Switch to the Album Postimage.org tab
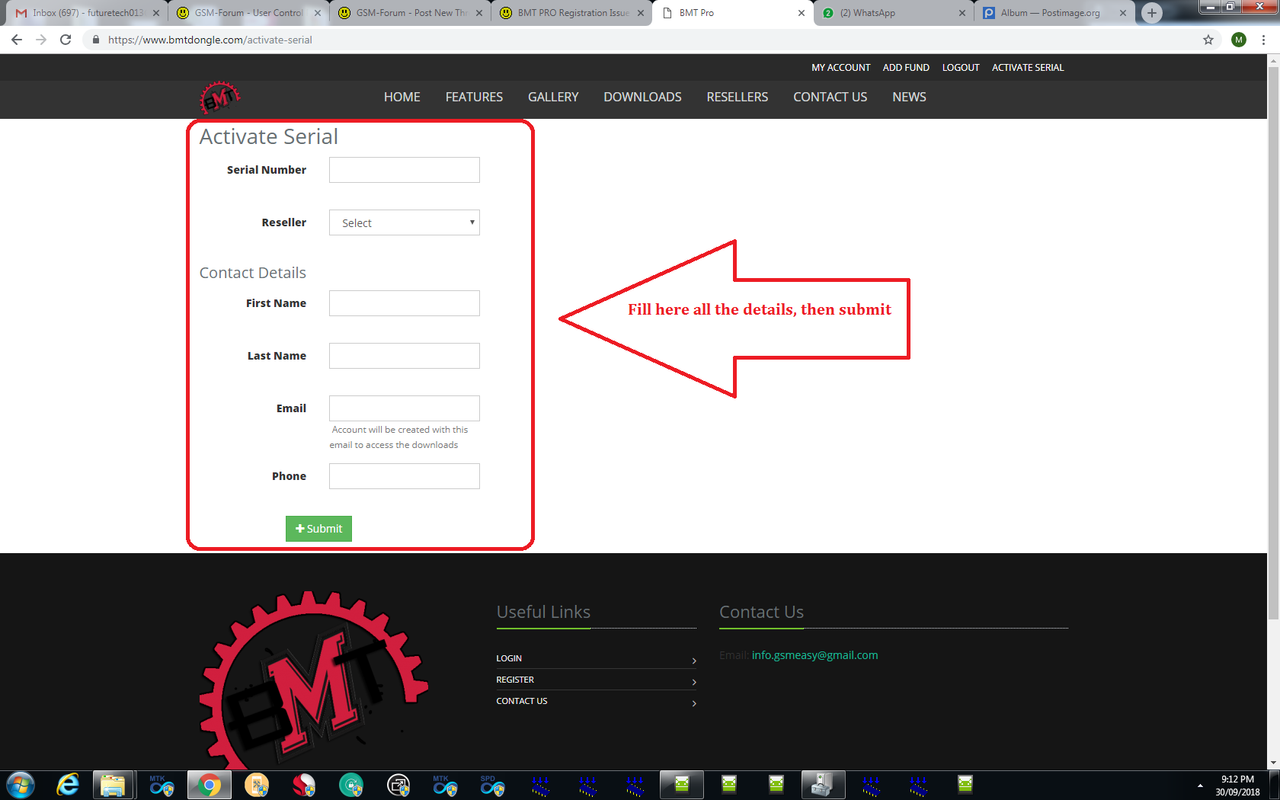 (1053, 13)
